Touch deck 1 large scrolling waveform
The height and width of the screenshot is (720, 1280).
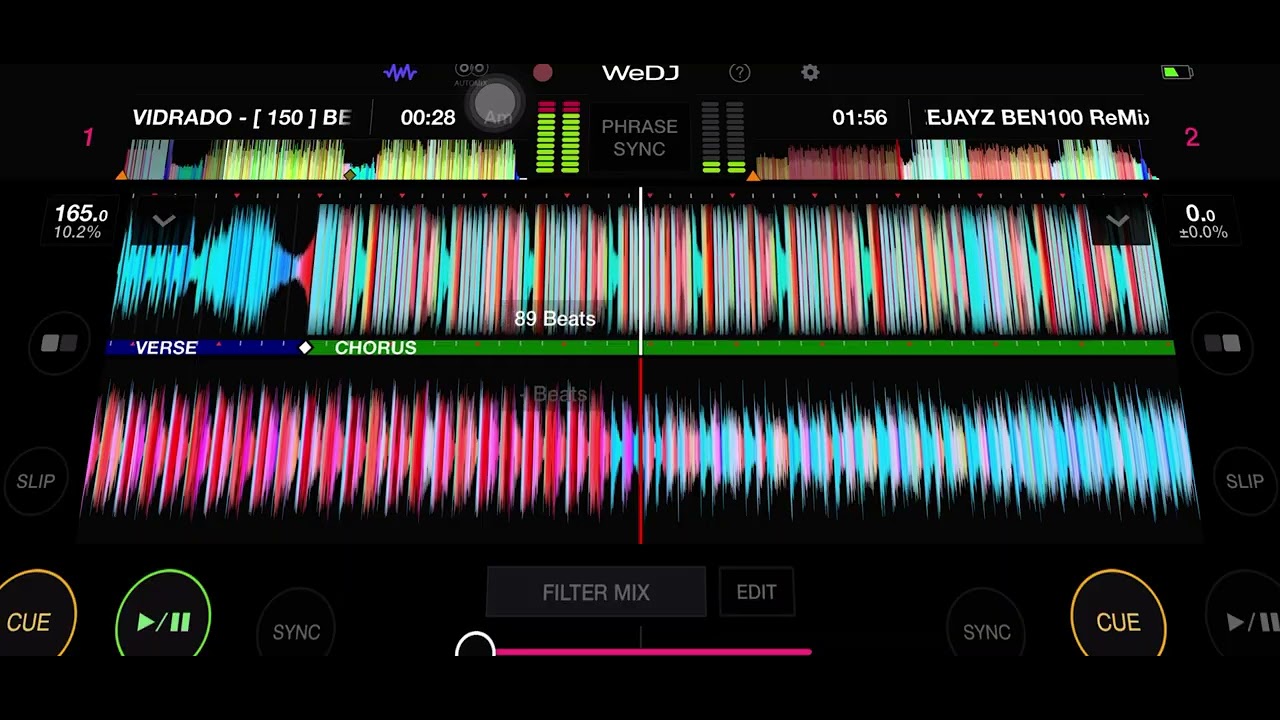pos(640,268)
